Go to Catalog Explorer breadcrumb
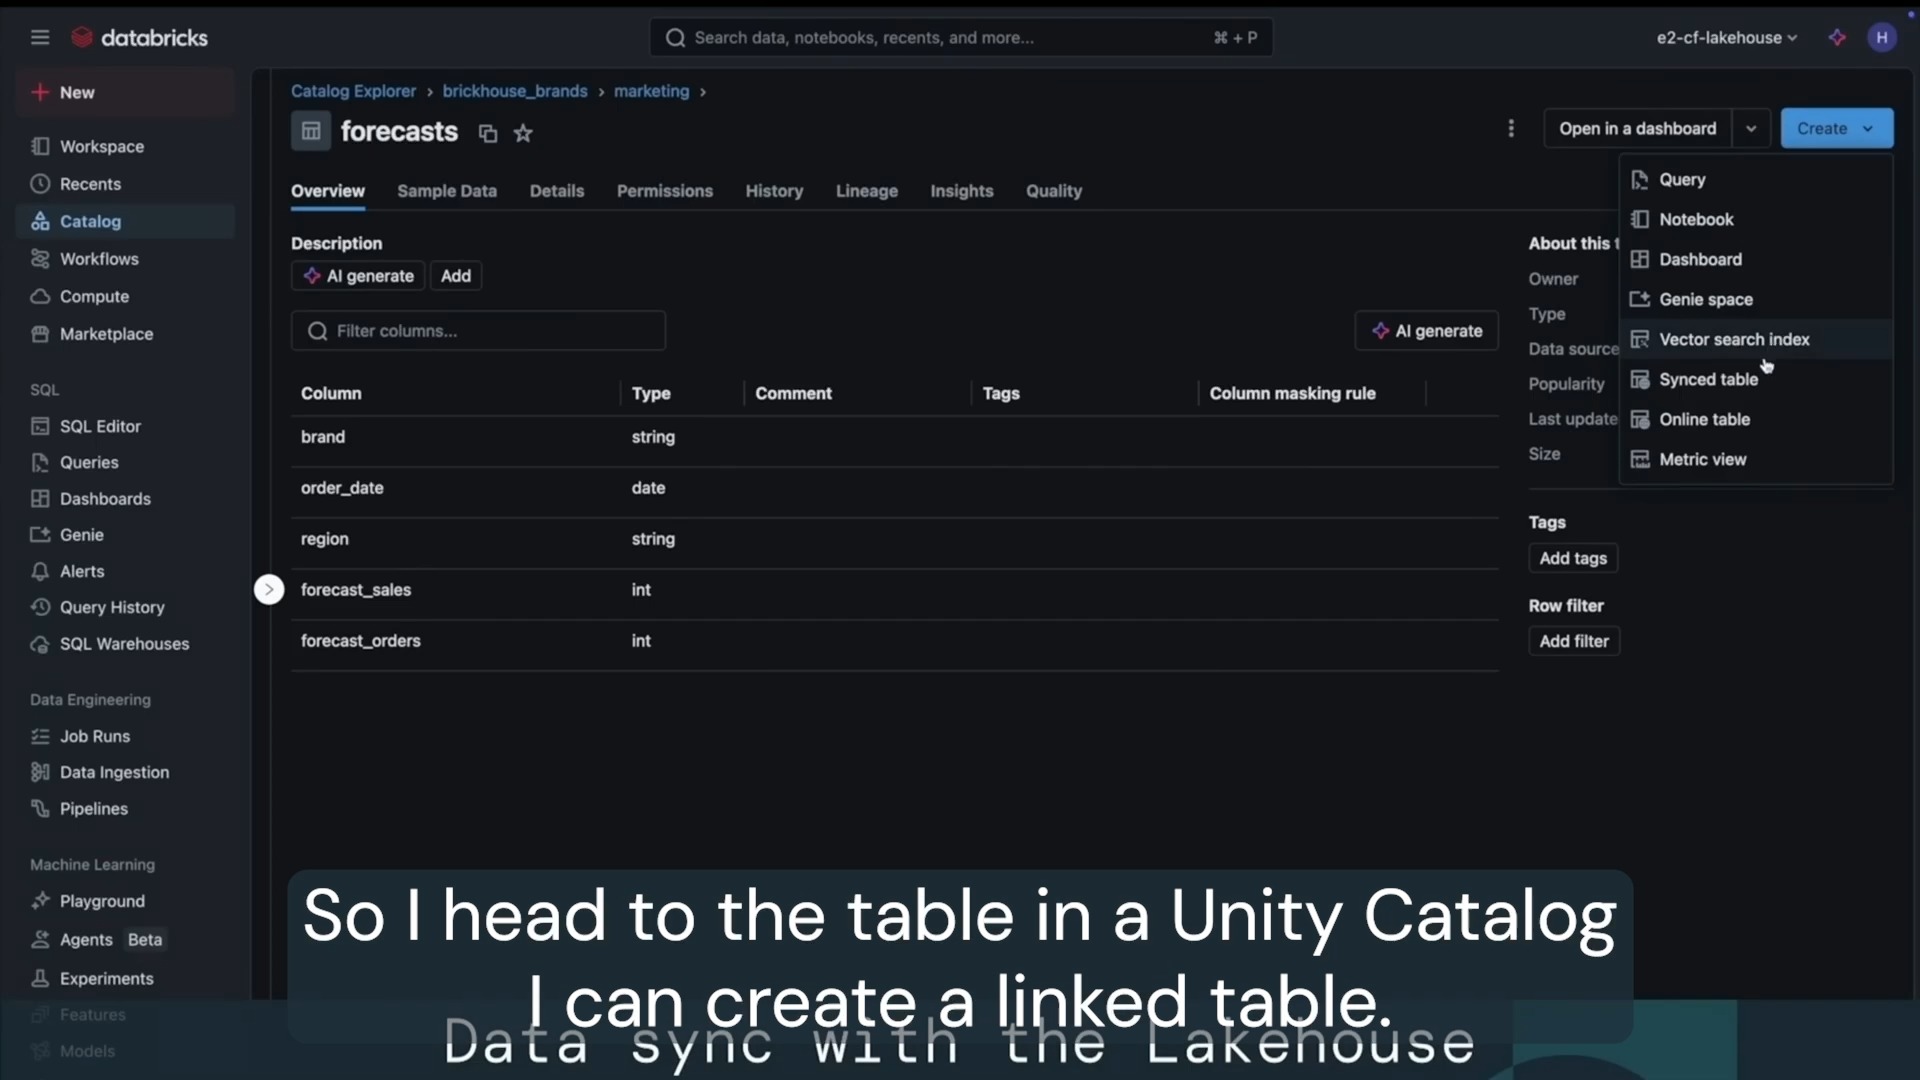1920x1080 pixels. click(353, 91)
